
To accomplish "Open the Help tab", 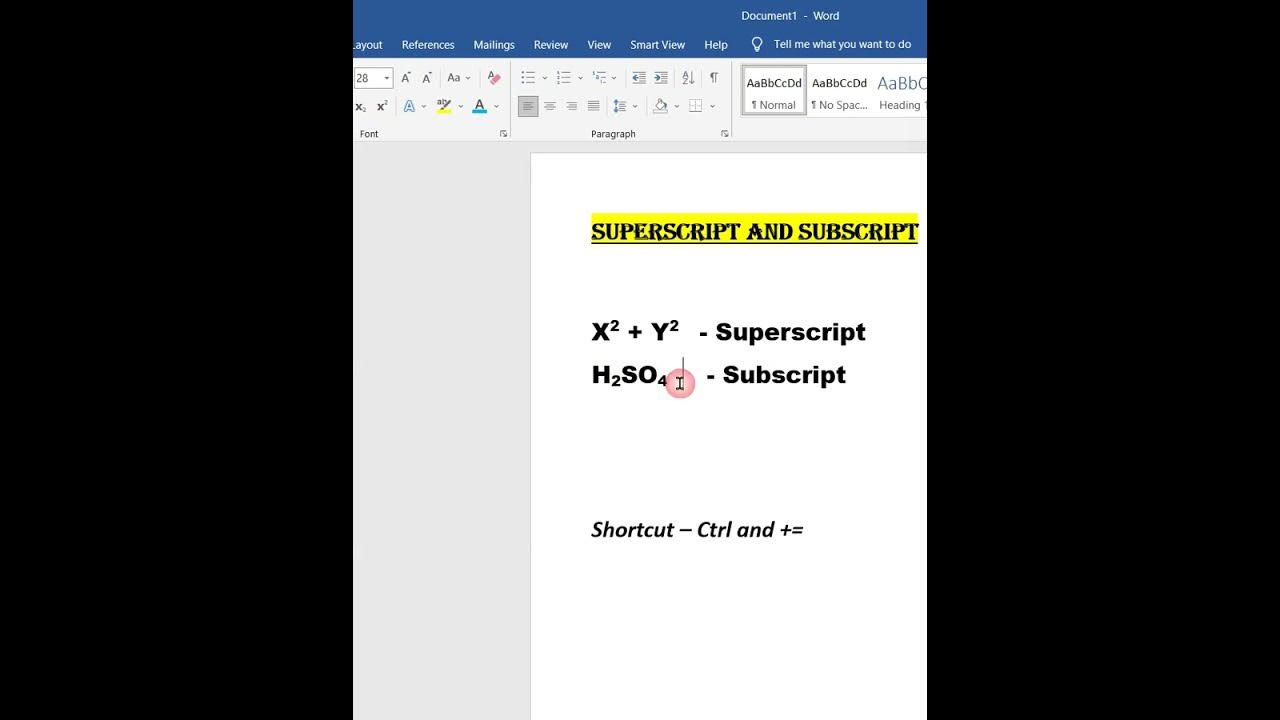I will (x=716, y=45).
